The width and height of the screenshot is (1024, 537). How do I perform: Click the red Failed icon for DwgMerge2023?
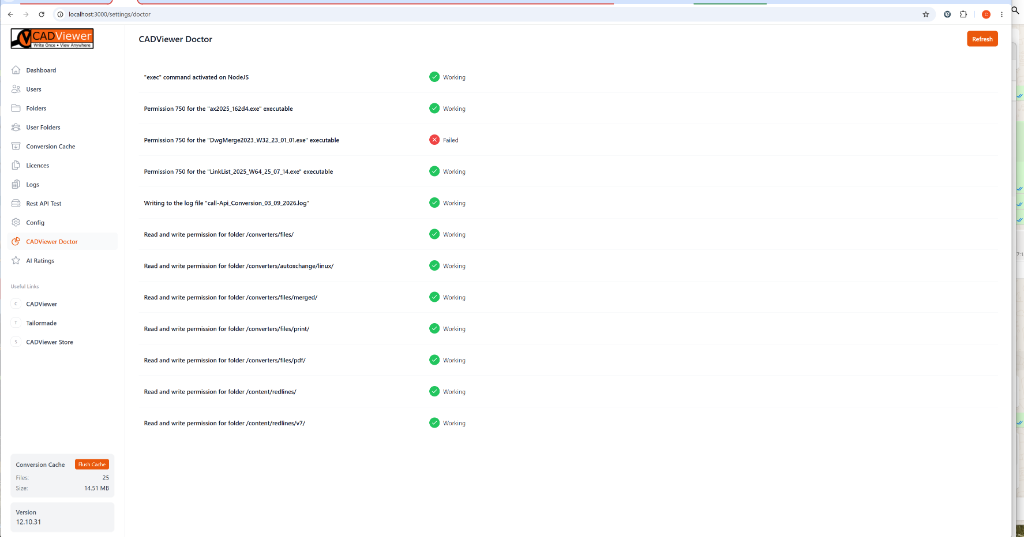(x=434, y=140)
